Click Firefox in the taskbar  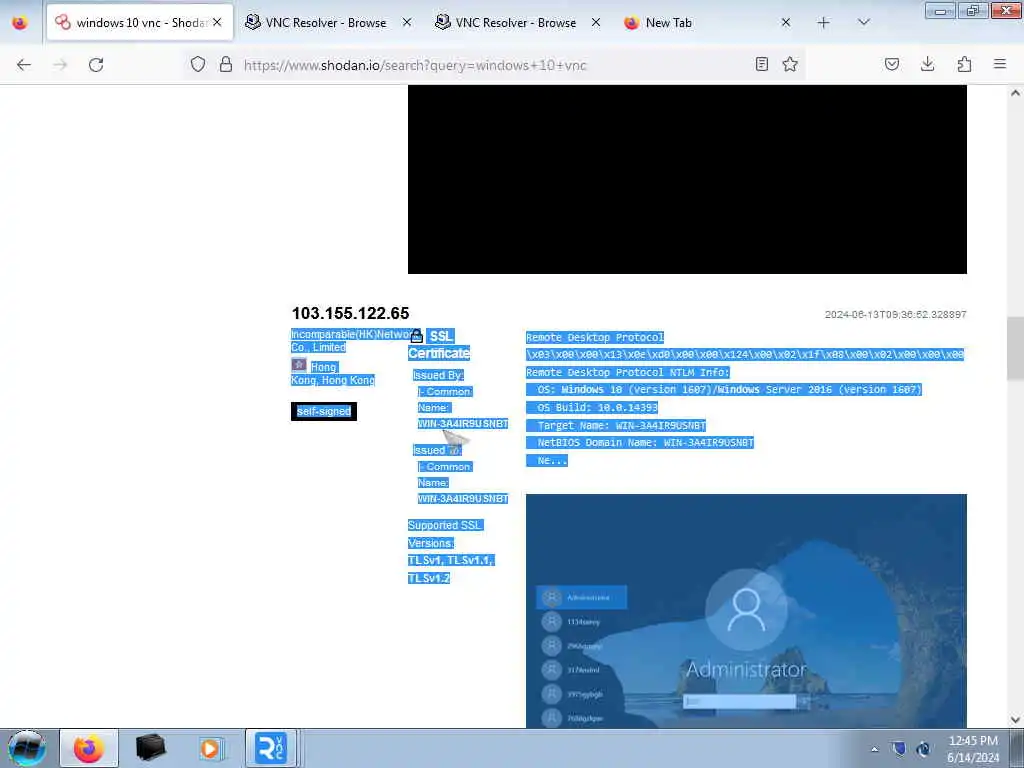(x=89, y=748)
